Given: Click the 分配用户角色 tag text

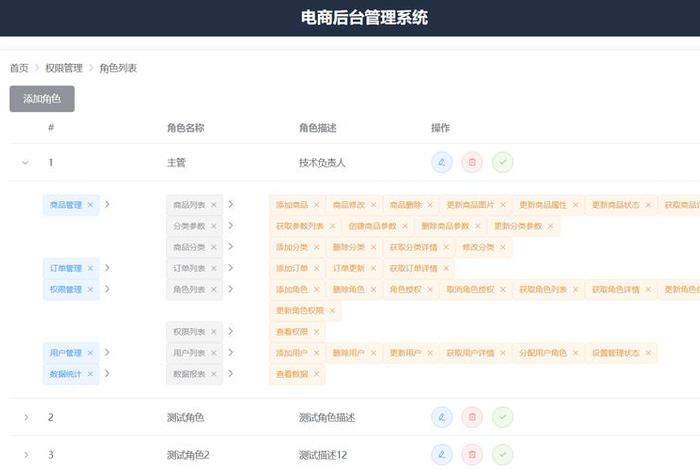Looking at the screenshot, I should pos(543,353).
